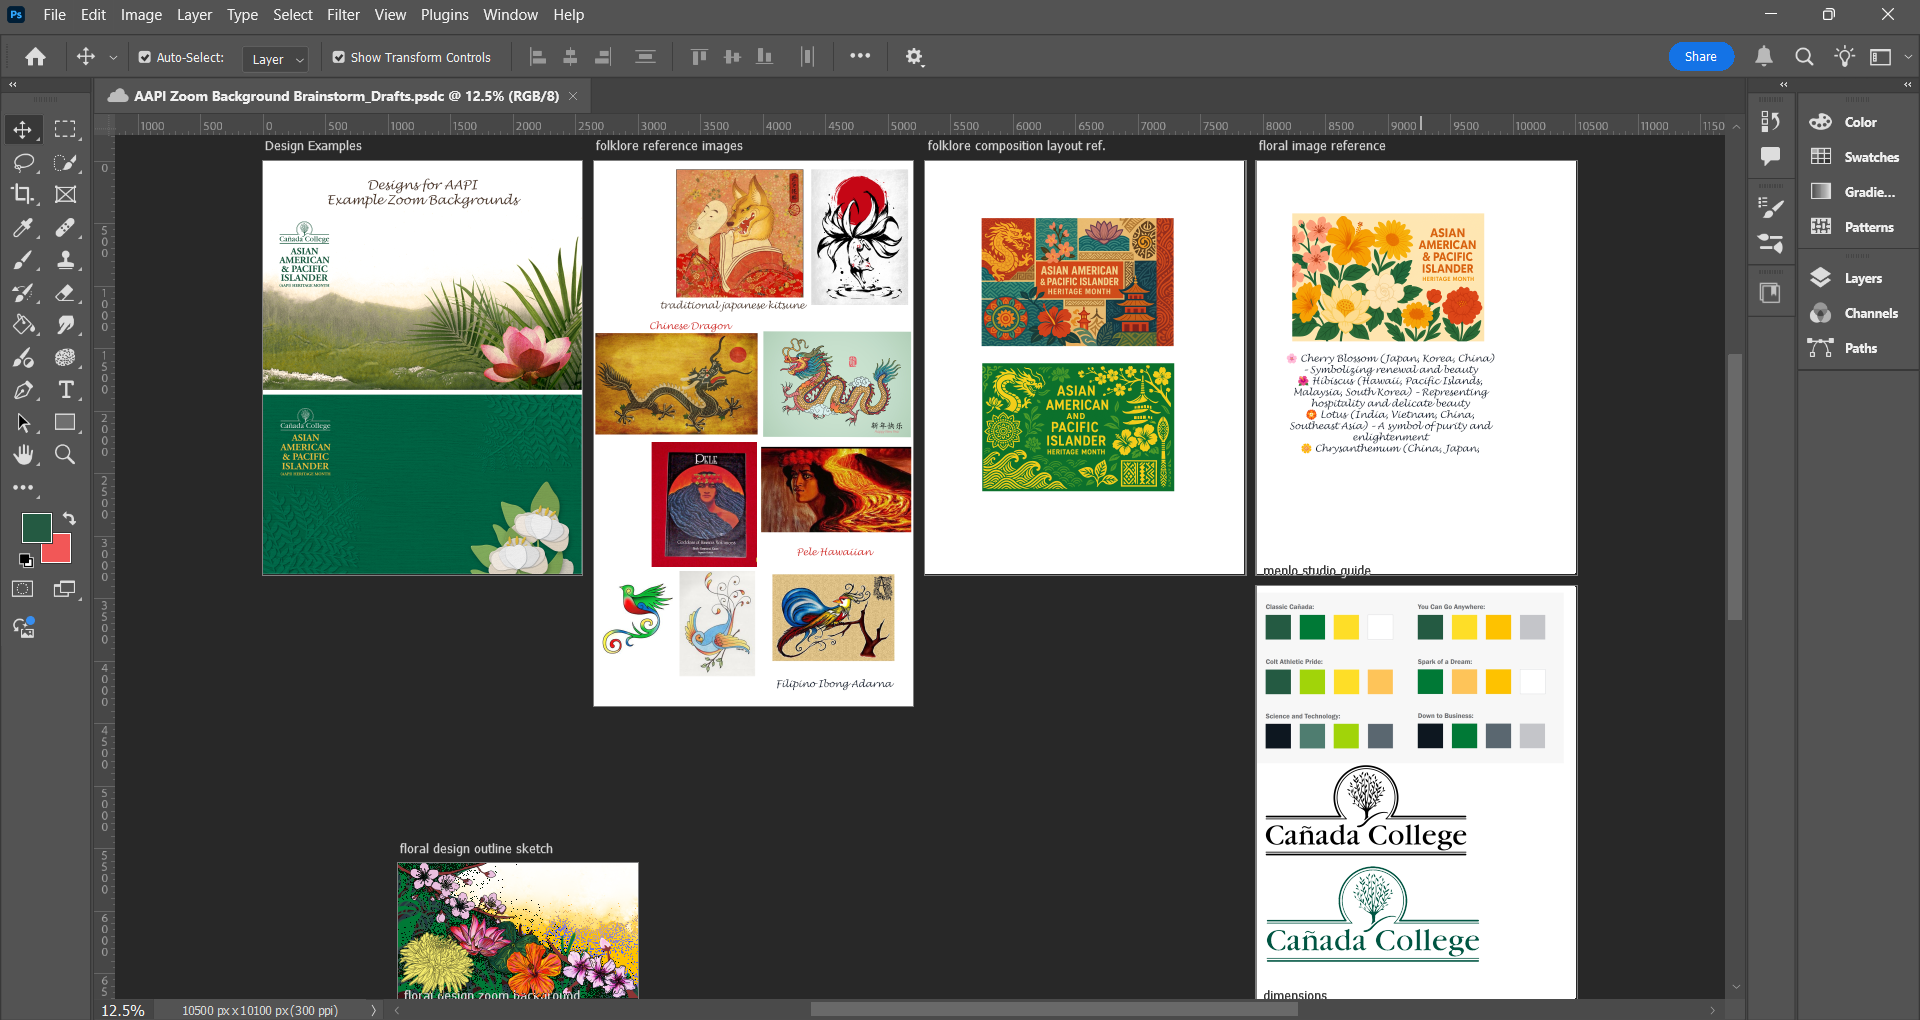
Task: Toggle the Auto-Select checkbox
Action: click(145, 58)
